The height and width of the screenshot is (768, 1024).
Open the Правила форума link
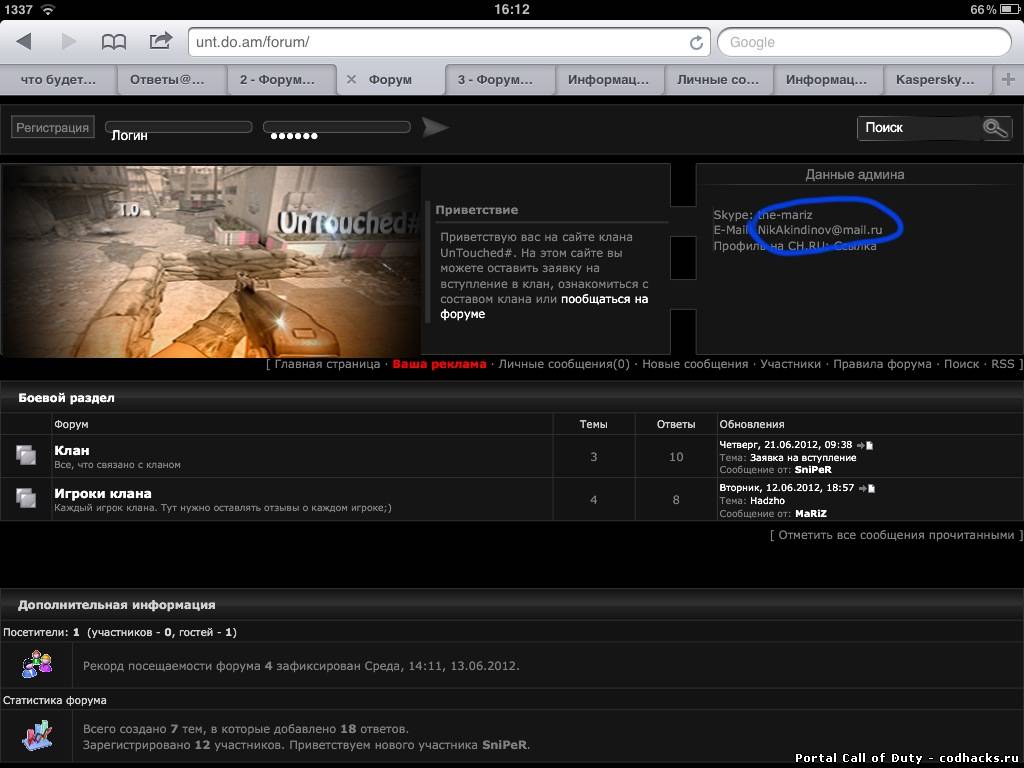click(882, 364)
